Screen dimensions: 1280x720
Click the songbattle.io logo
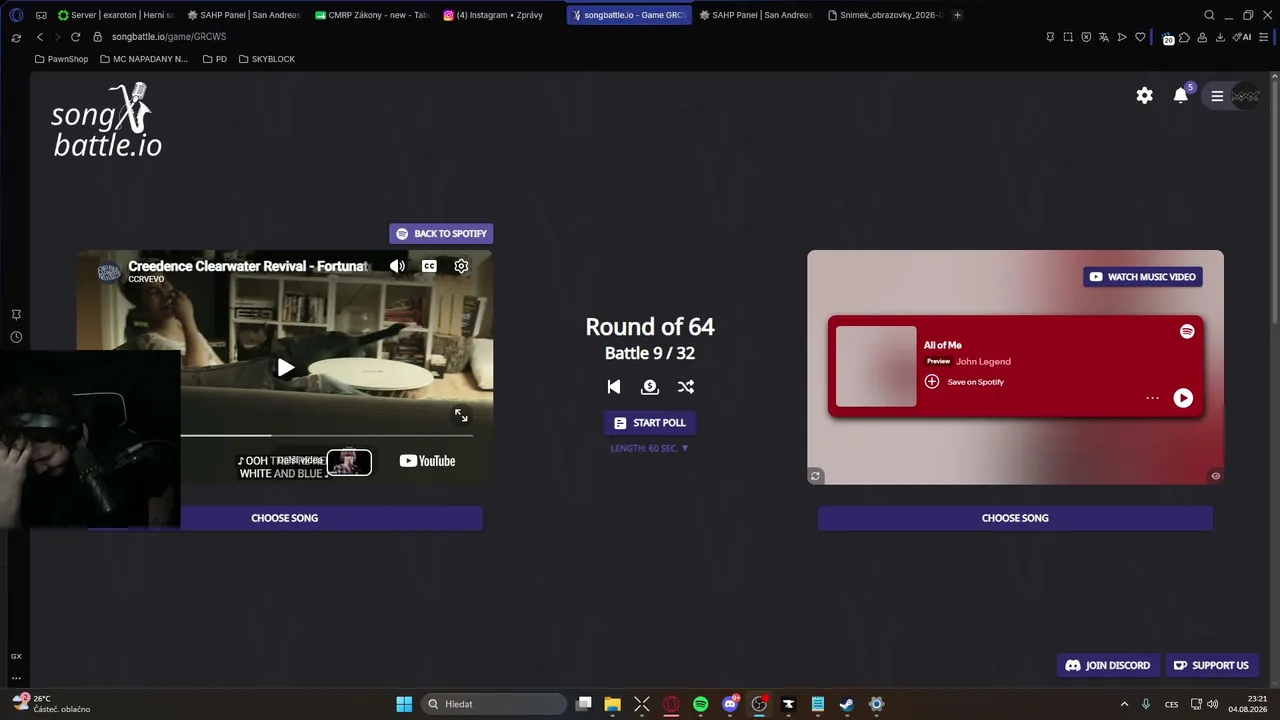tap(107, 121)
